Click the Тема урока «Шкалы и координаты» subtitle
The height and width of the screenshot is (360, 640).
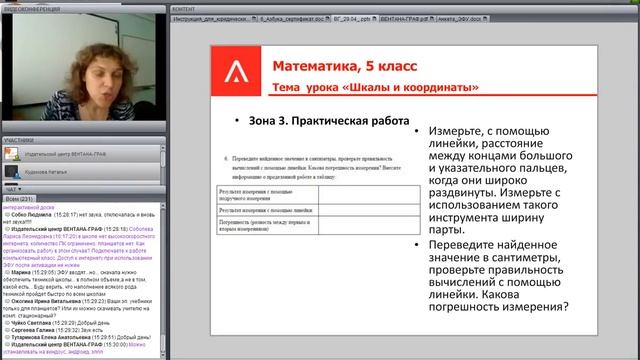pos(376,87)
